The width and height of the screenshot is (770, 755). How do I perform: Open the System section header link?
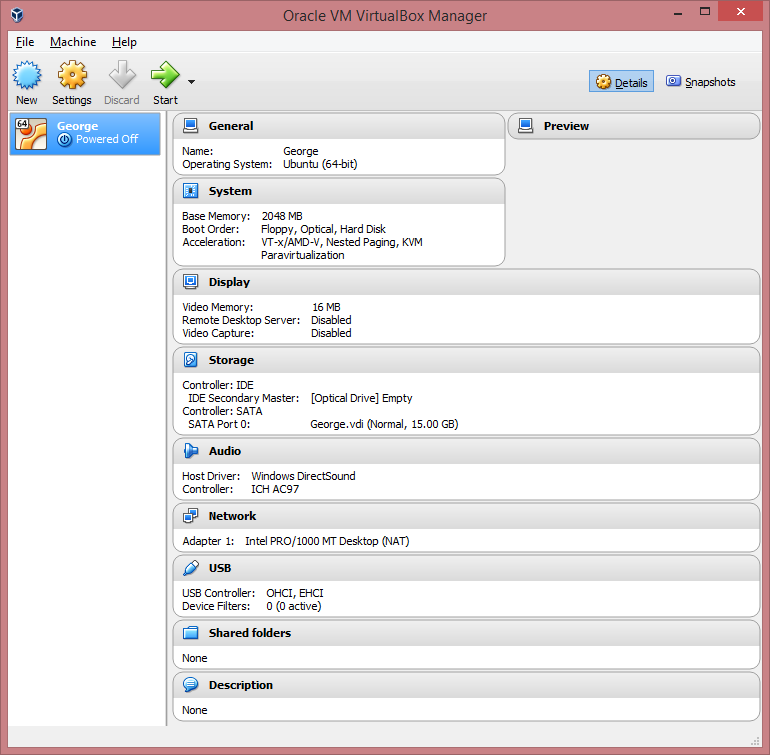(x=230, y=191)
